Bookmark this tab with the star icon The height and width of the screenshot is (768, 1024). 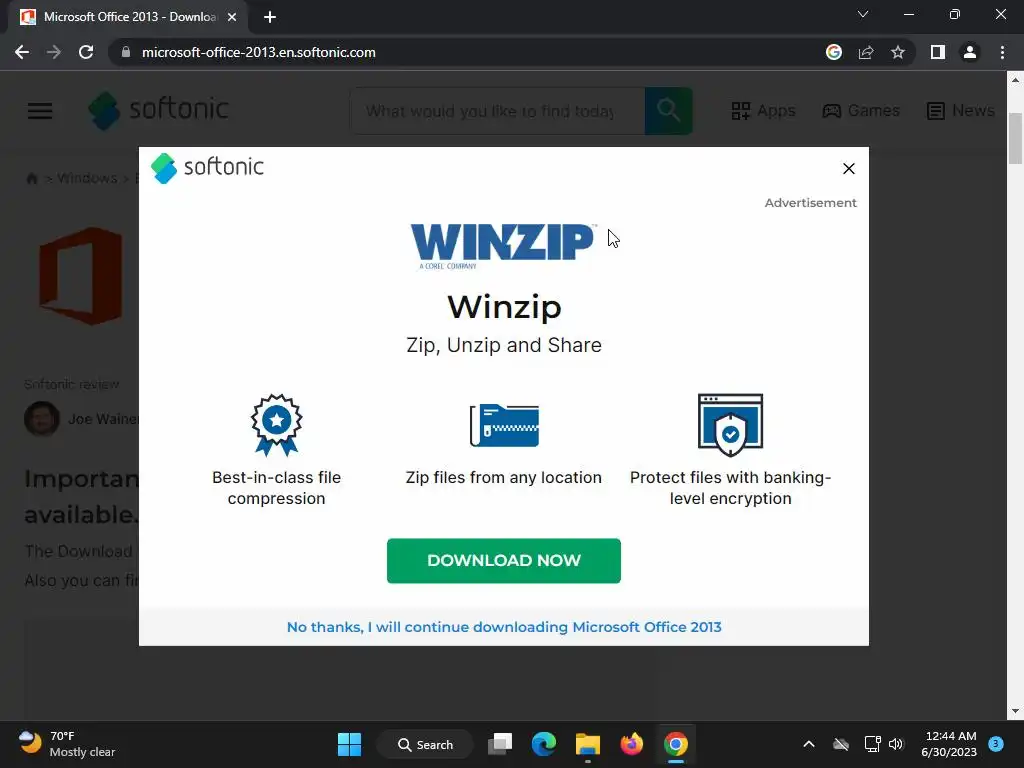(898, 52)
